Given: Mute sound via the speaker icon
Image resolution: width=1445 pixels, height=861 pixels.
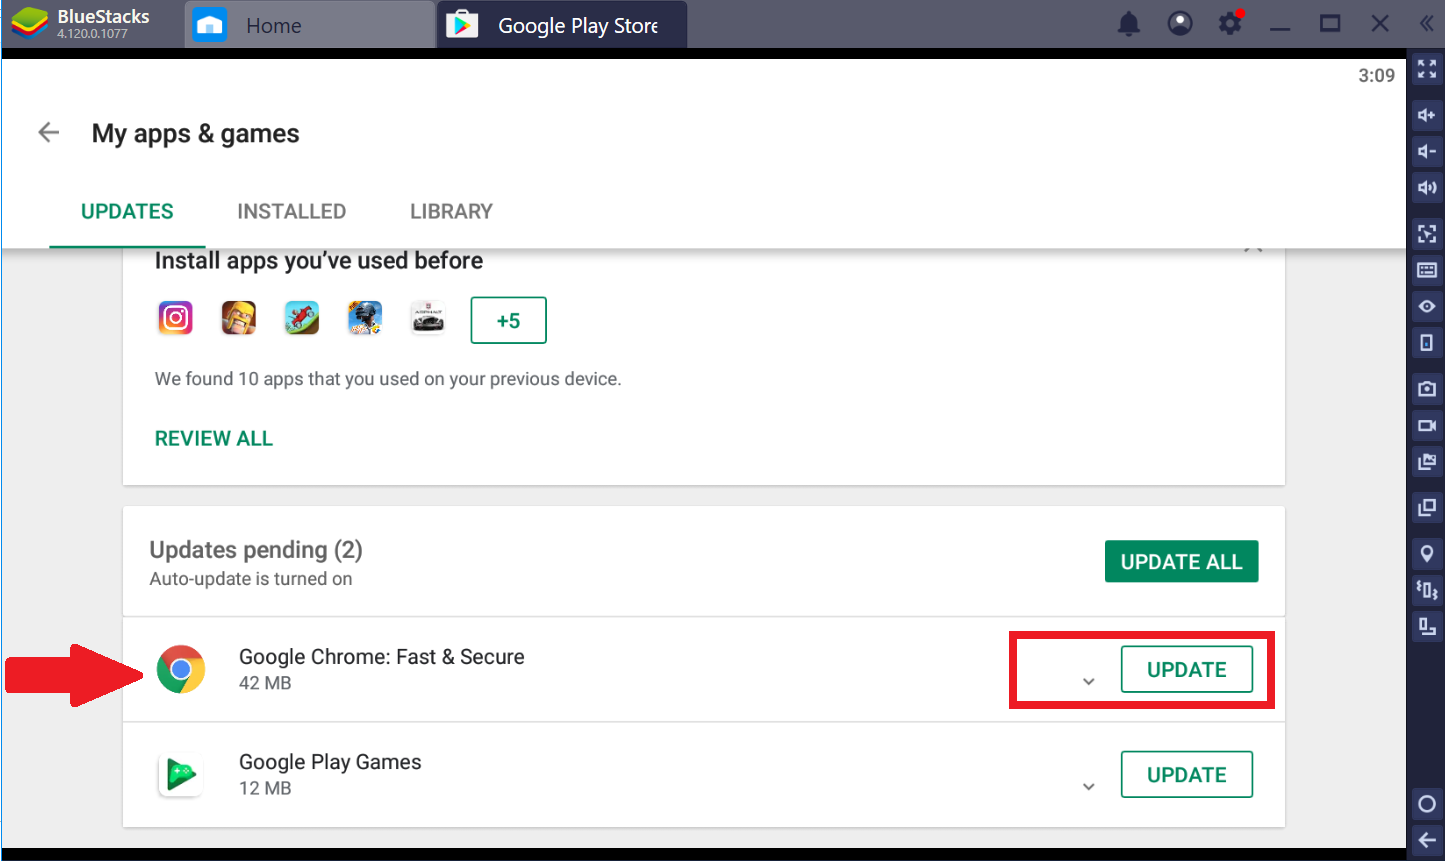Looking at the screenshot, I should point(1427,187).
